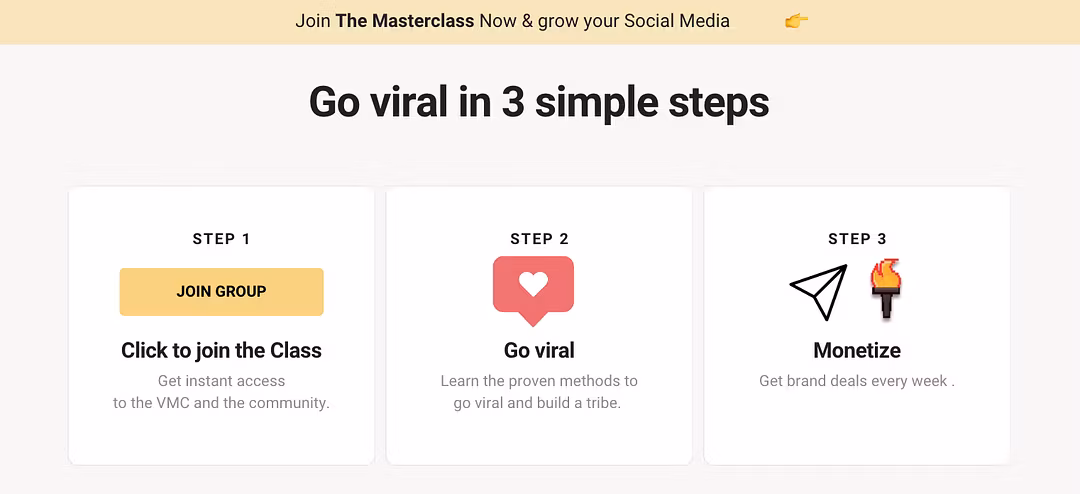Viewport: 1080px width, 494px height.
Task: Click the pointing hand emoji in banner
Action: (796, 21)
